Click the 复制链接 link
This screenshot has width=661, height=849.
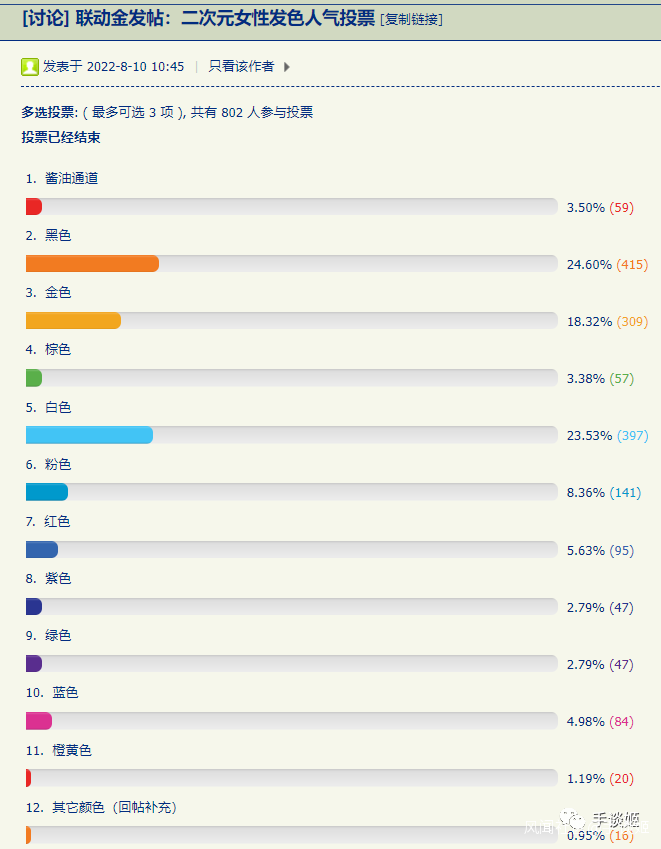[x=411, y=19]
